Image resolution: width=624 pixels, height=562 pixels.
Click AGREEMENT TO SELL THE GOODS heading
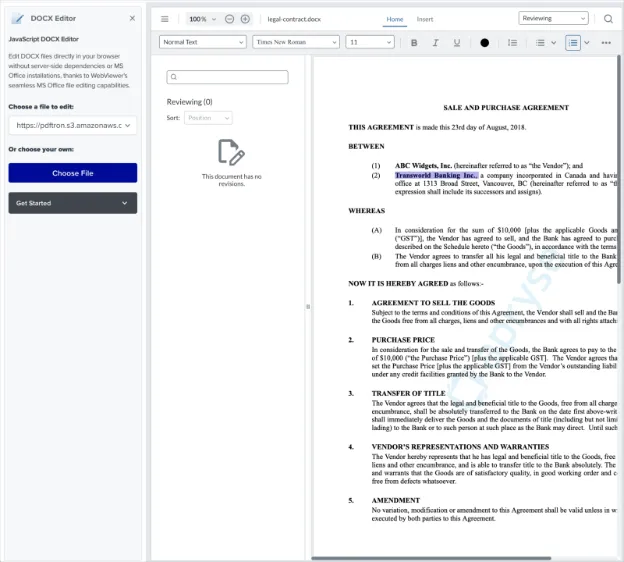click(433, 302)
